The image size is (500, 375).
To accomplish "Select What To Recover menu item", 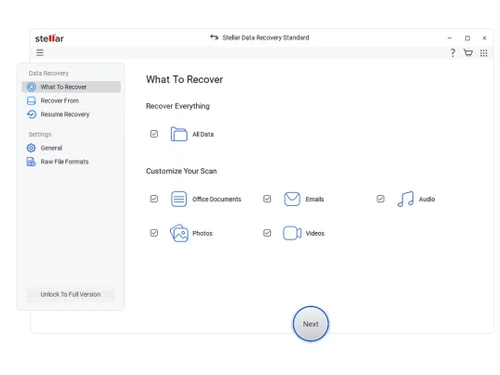I will [x=71, y=87].
